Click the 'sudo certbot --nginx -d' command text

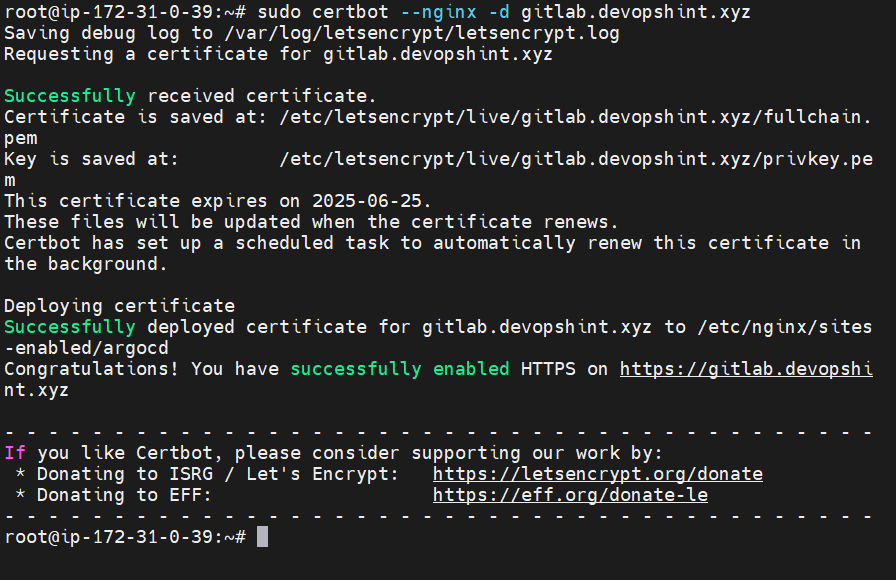383,12
